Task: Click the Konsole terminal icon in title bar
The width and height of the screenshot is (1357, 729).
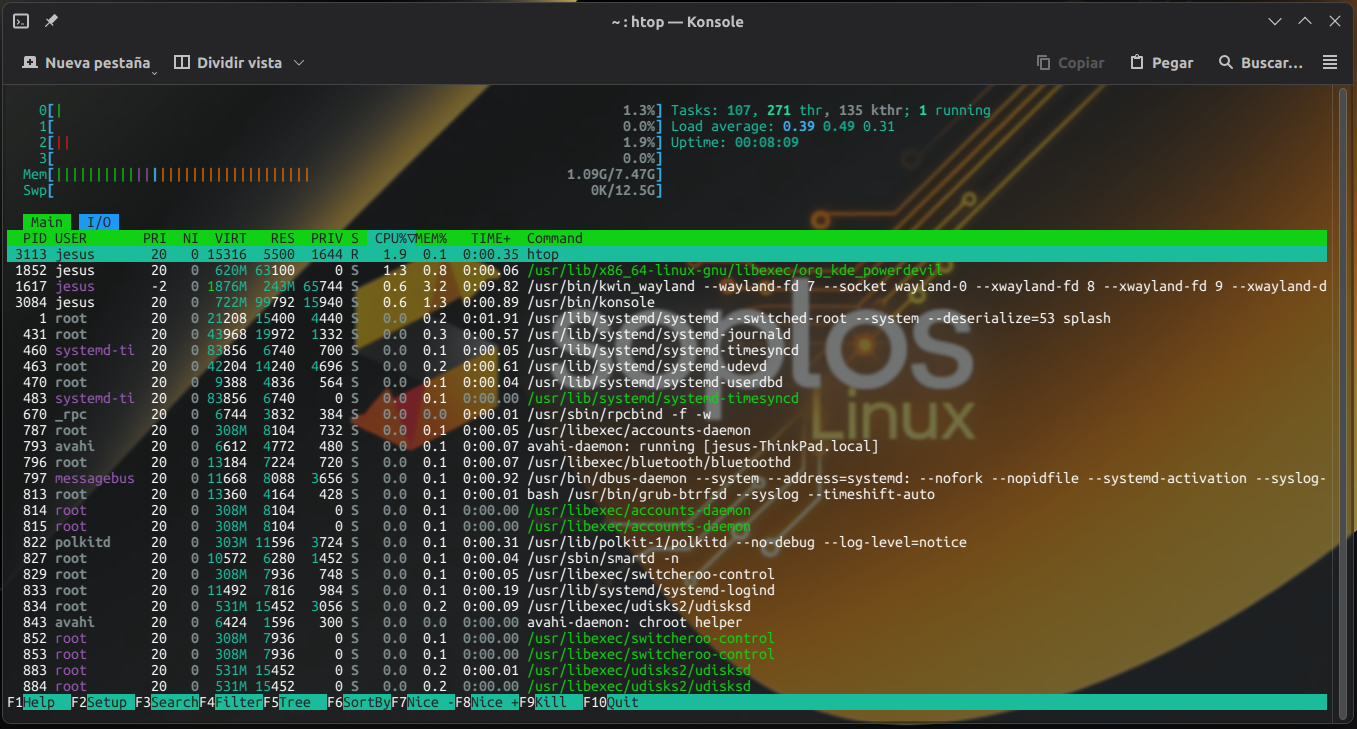Action: pos(21,21)
